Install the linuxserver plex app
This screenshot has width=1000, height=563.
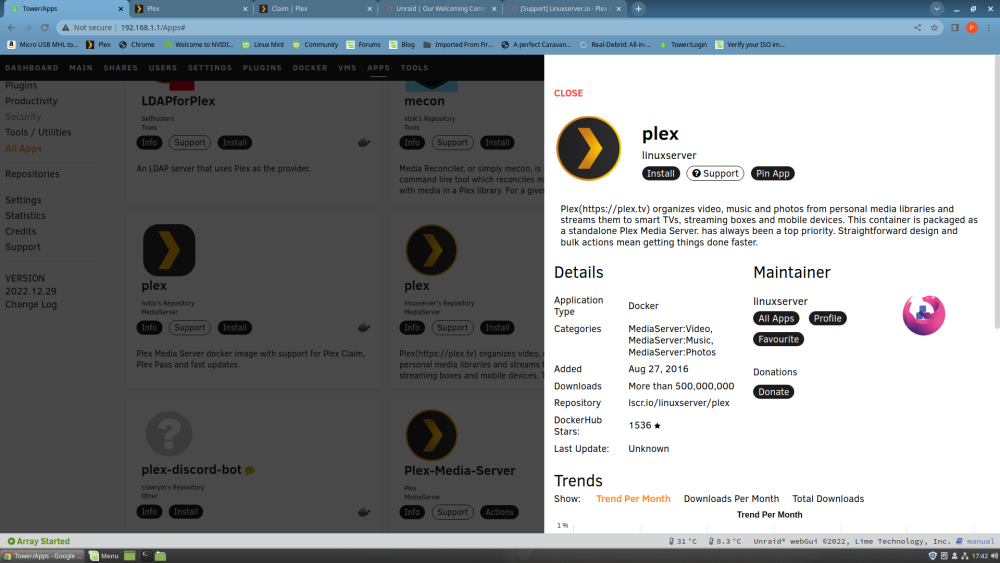pos(661,173)
